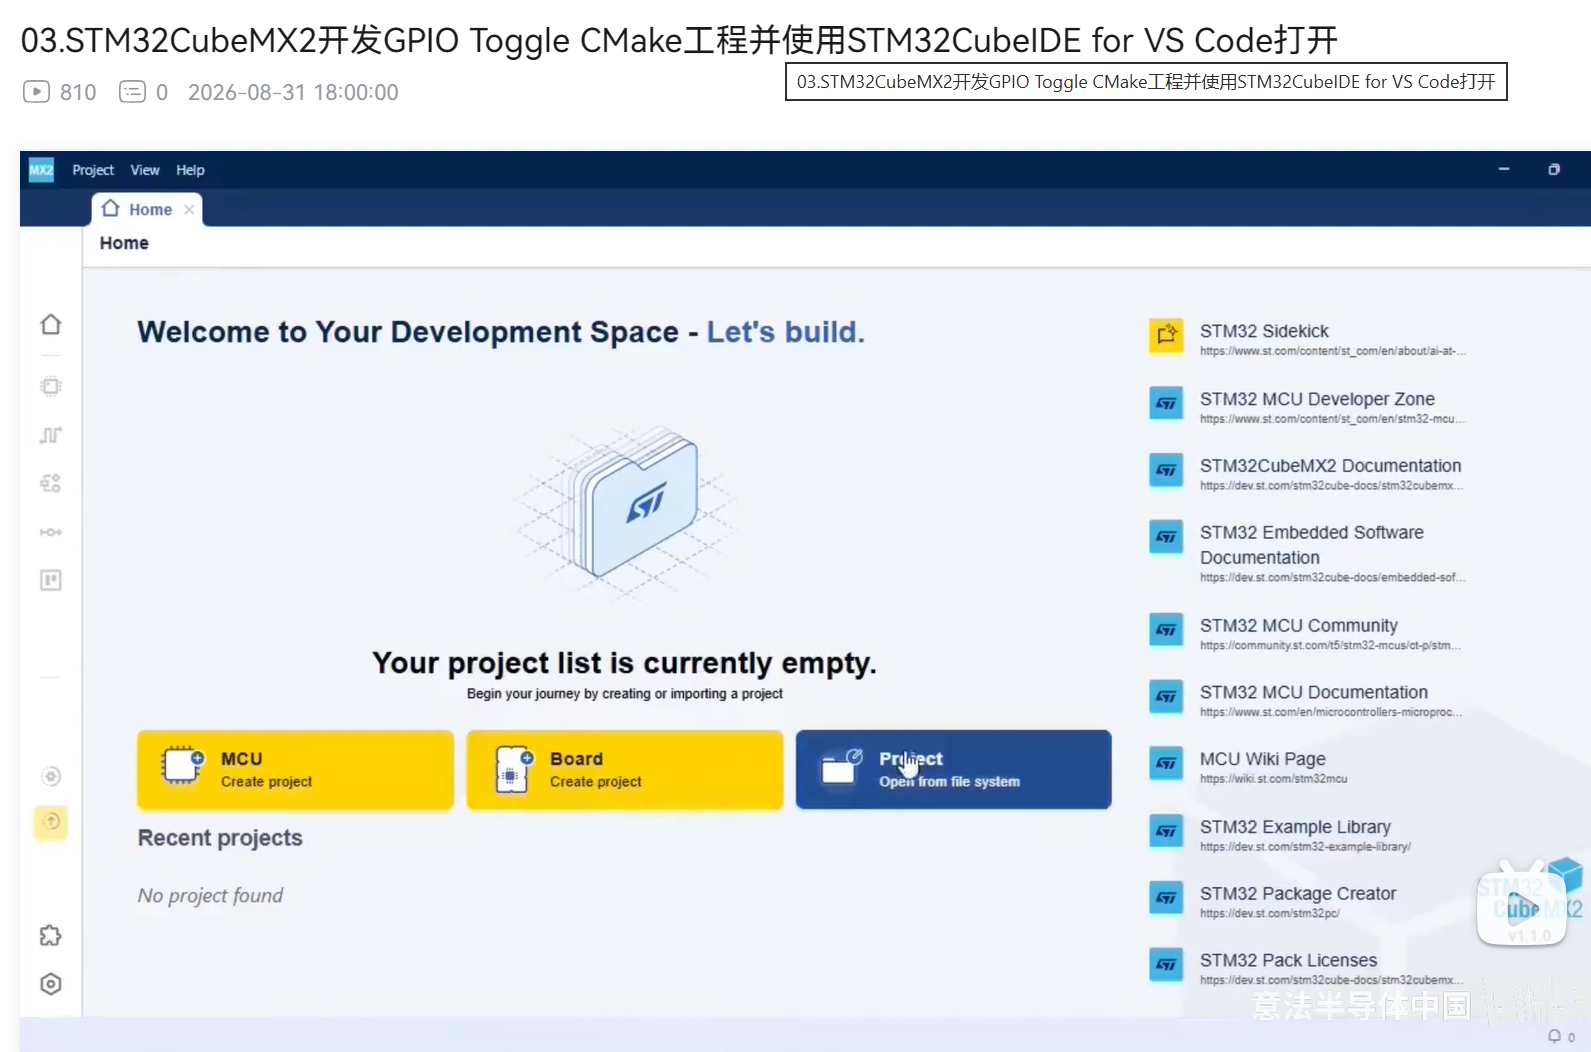The width and height of the screenshot is (1591, 1052).
Task: Open the extensions puzzle icon in the sidebar
Action: (51, 936)
